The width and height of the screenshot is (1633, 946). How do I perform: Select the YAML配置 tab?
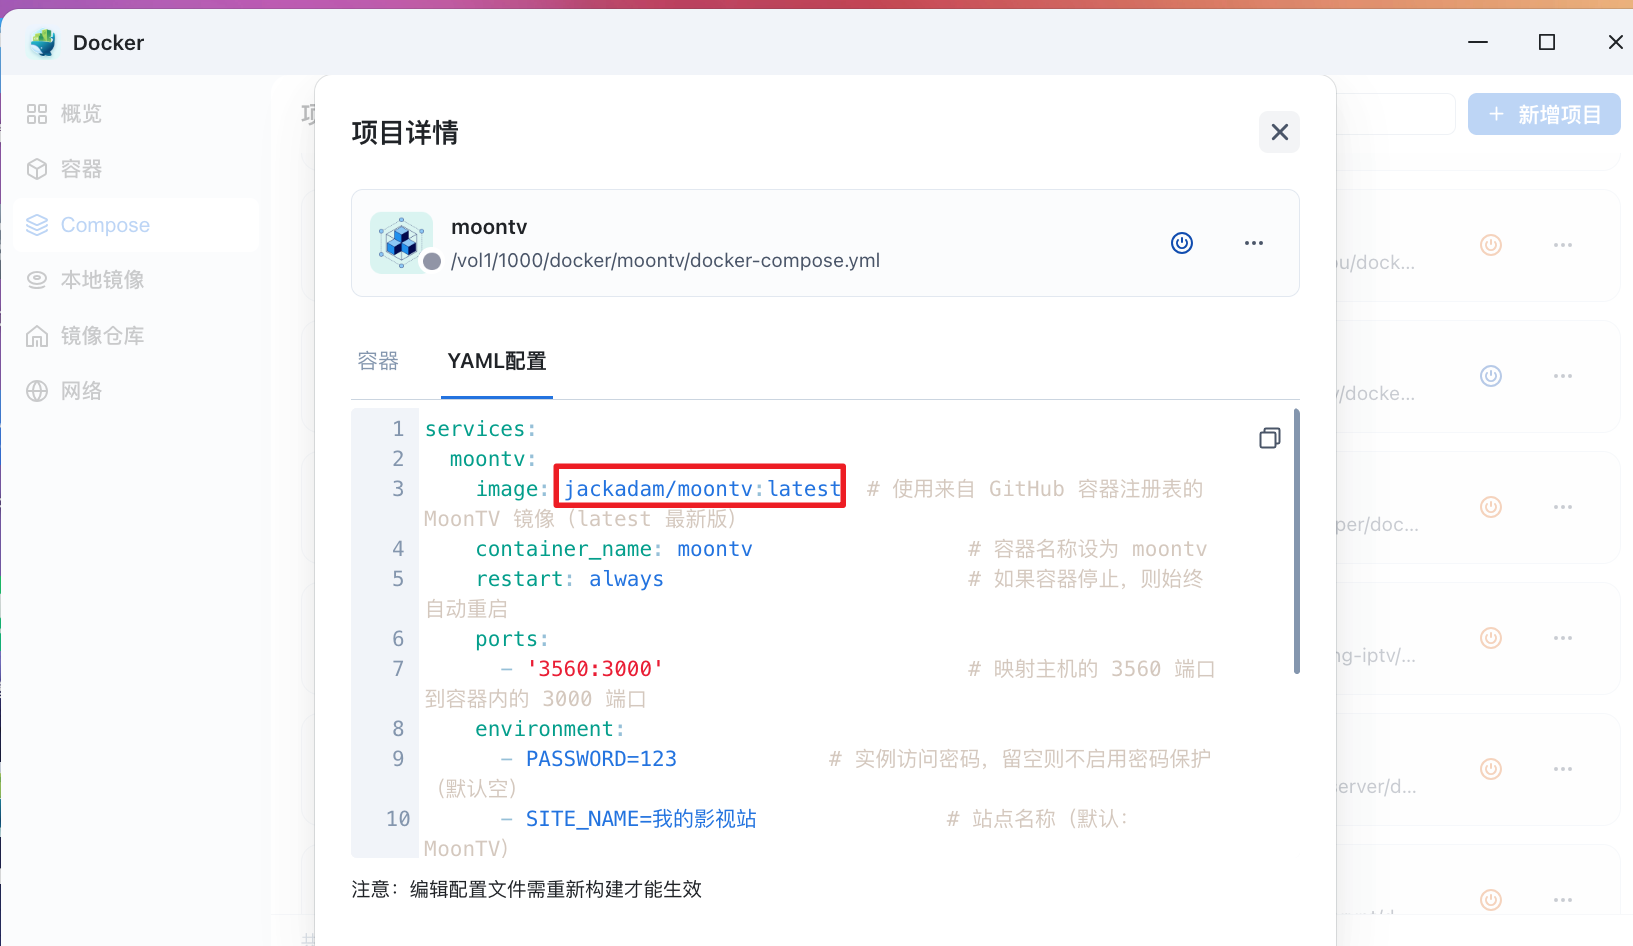[x=497, y=361]
